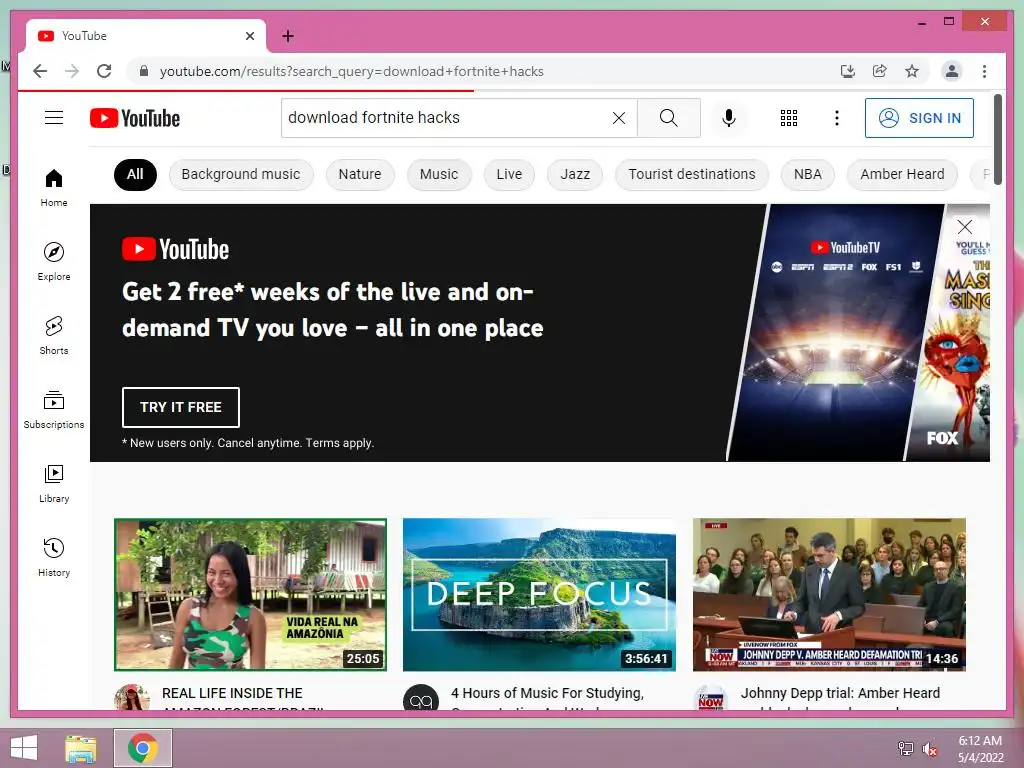This screenshot has height=768, width=1024.
Task: Select the Tourist destinations chip
Action: tap(692, 174)
